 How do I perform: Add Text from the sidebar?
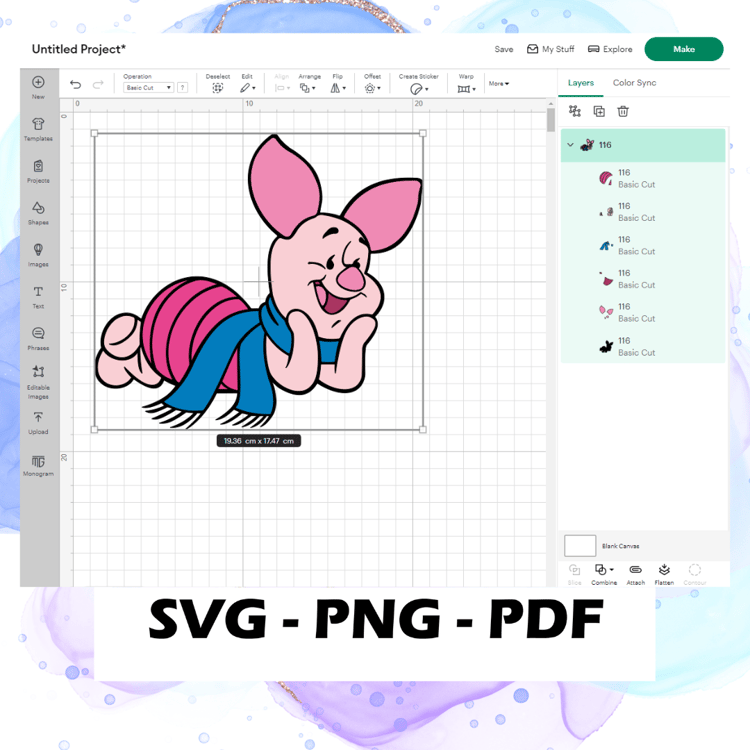[38, 297]
